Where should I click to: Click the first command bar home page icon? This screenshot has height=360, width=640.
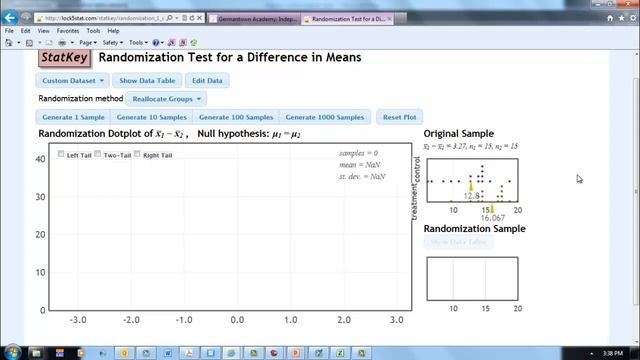[x=9, y=42]
